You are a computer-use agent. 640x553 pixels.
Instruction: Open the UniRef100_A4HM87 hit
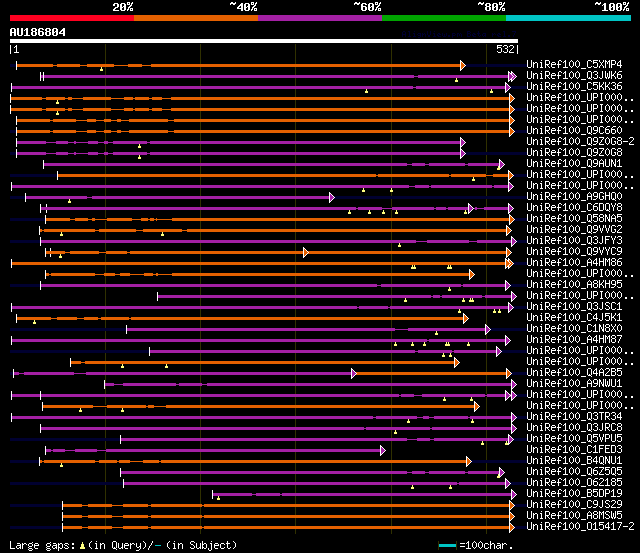click(574, 340)
